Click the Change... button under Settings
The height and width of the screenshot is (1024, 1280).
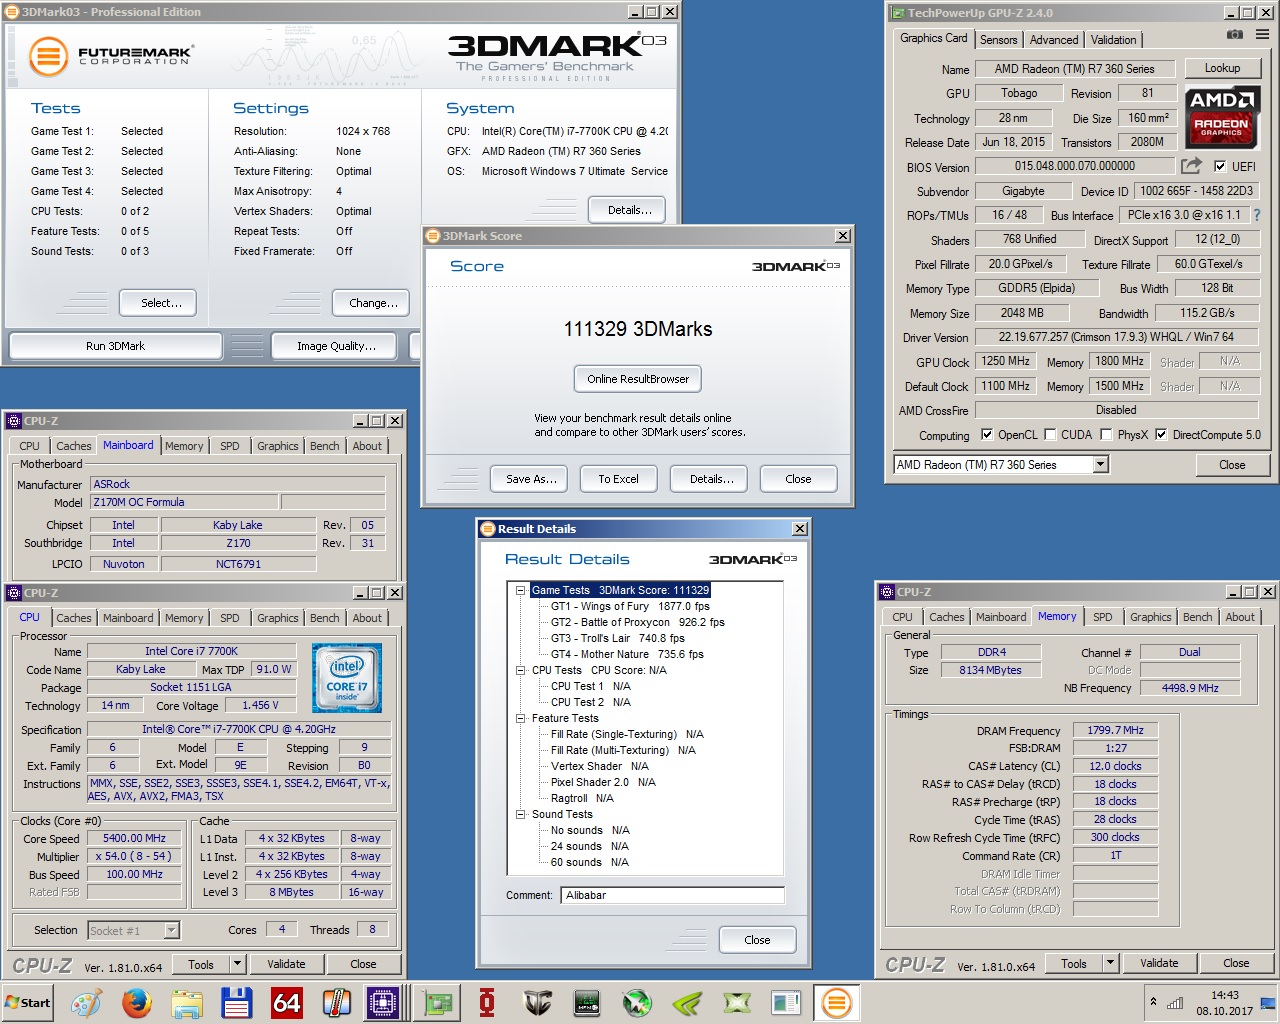click(x=373, y=303)
